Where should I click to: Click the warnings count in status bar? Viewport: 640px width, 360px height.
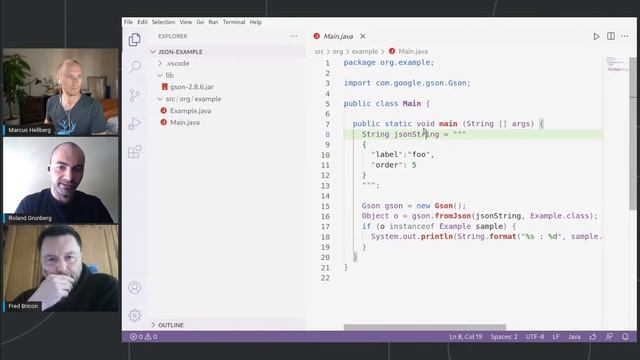[151, 337]
